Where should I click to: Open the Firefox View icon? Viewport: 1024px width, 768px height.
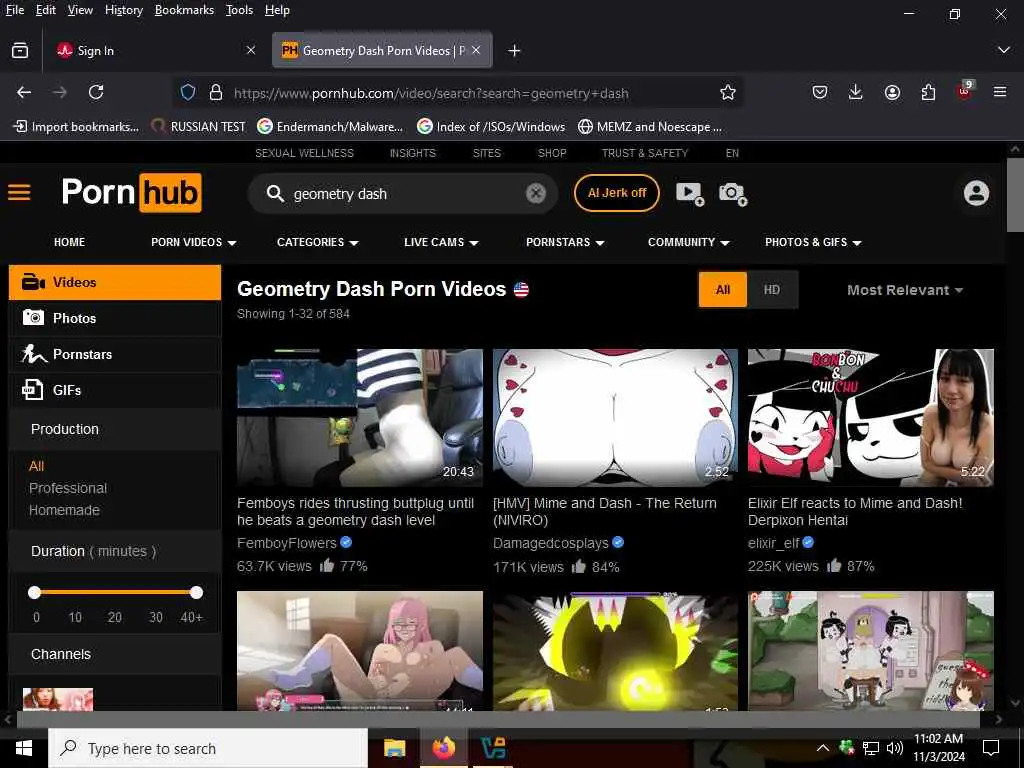coord(20,50)
